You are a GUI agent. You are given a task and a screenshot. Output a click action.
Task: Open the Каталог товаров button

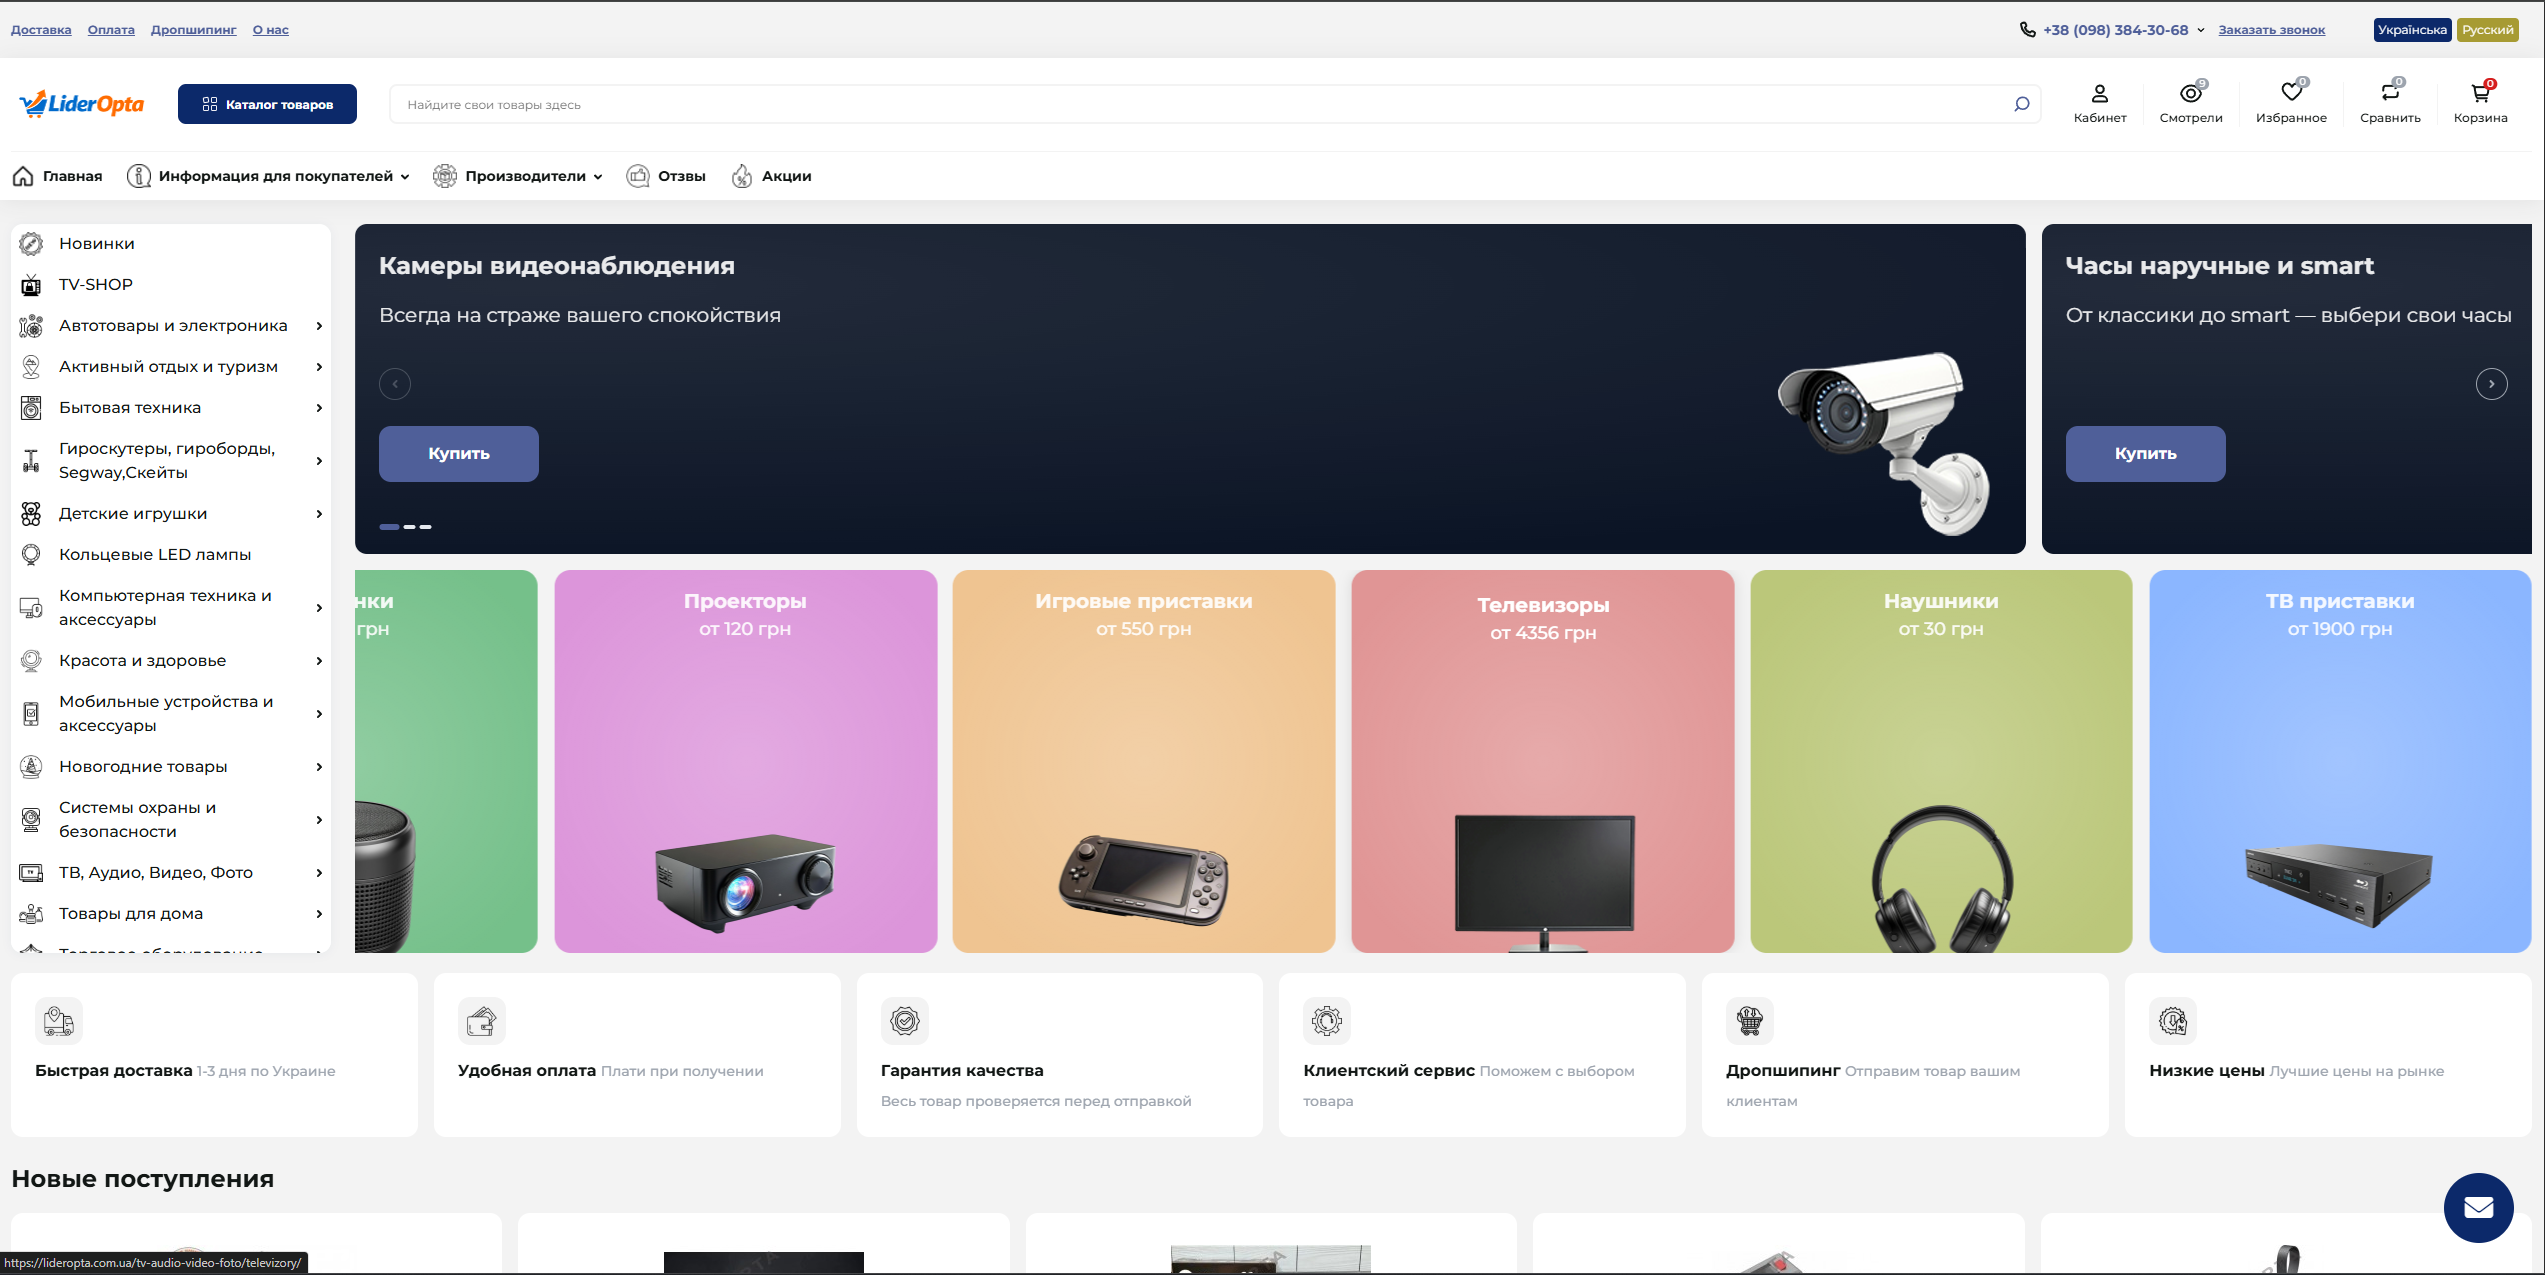(267, 104)
